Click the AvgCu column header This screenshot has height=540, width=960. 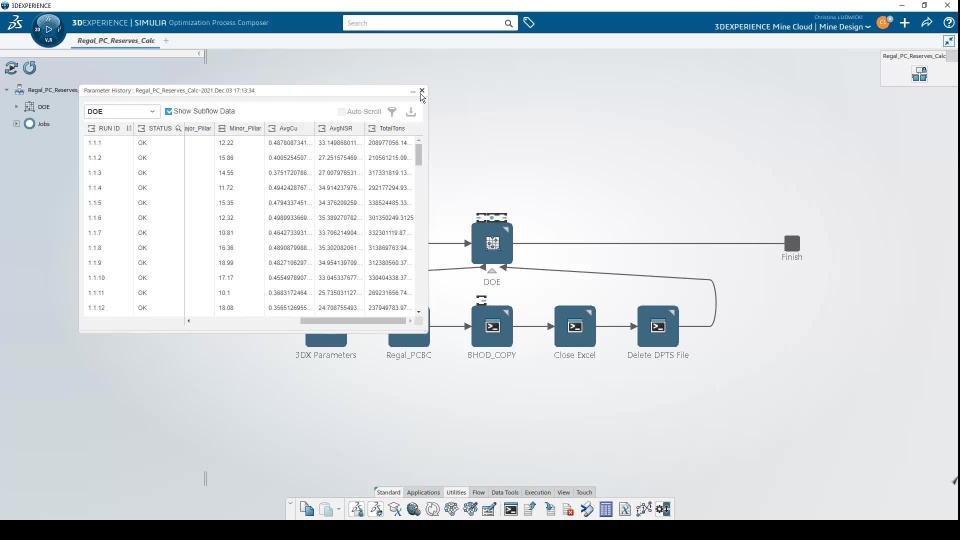click(x=290, y=129)
